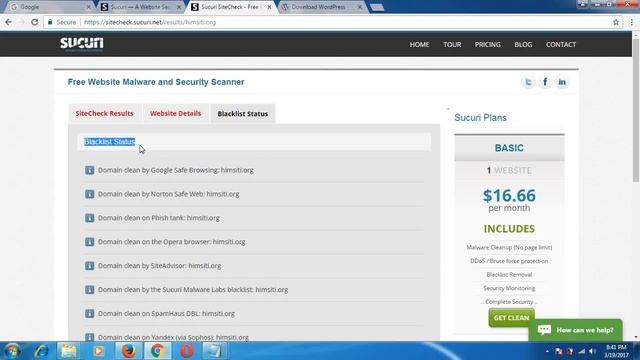Click the $16.66 price text
This screenshot has height=360, width=640.
(509, 196)
